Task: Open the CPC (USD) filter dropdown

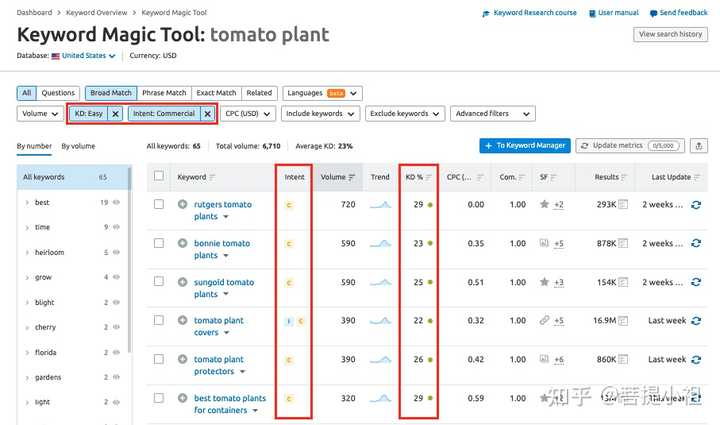Action: (x=248, y=114)
